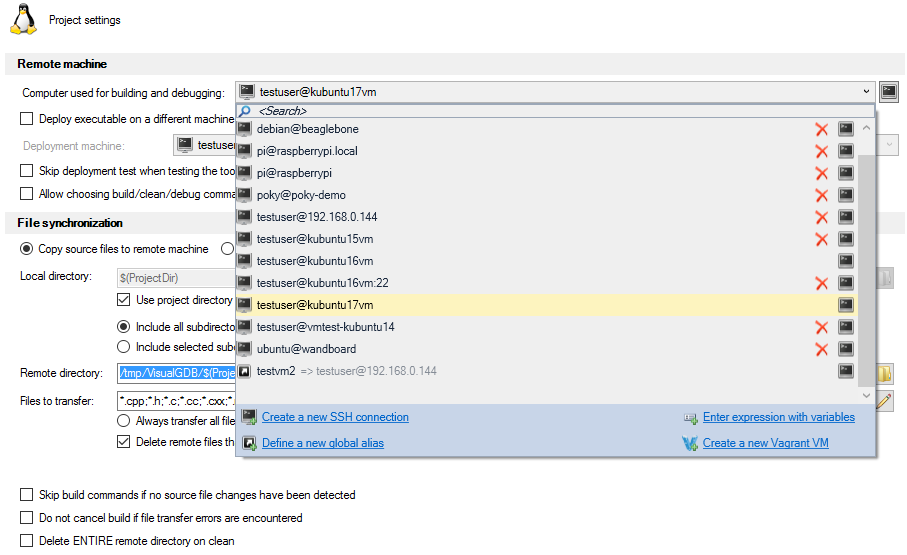Image resolution: width=907 pixels, height=555 pixels.
Task: Delete the pi@raspberrypi connection
Action: [821, 173]
